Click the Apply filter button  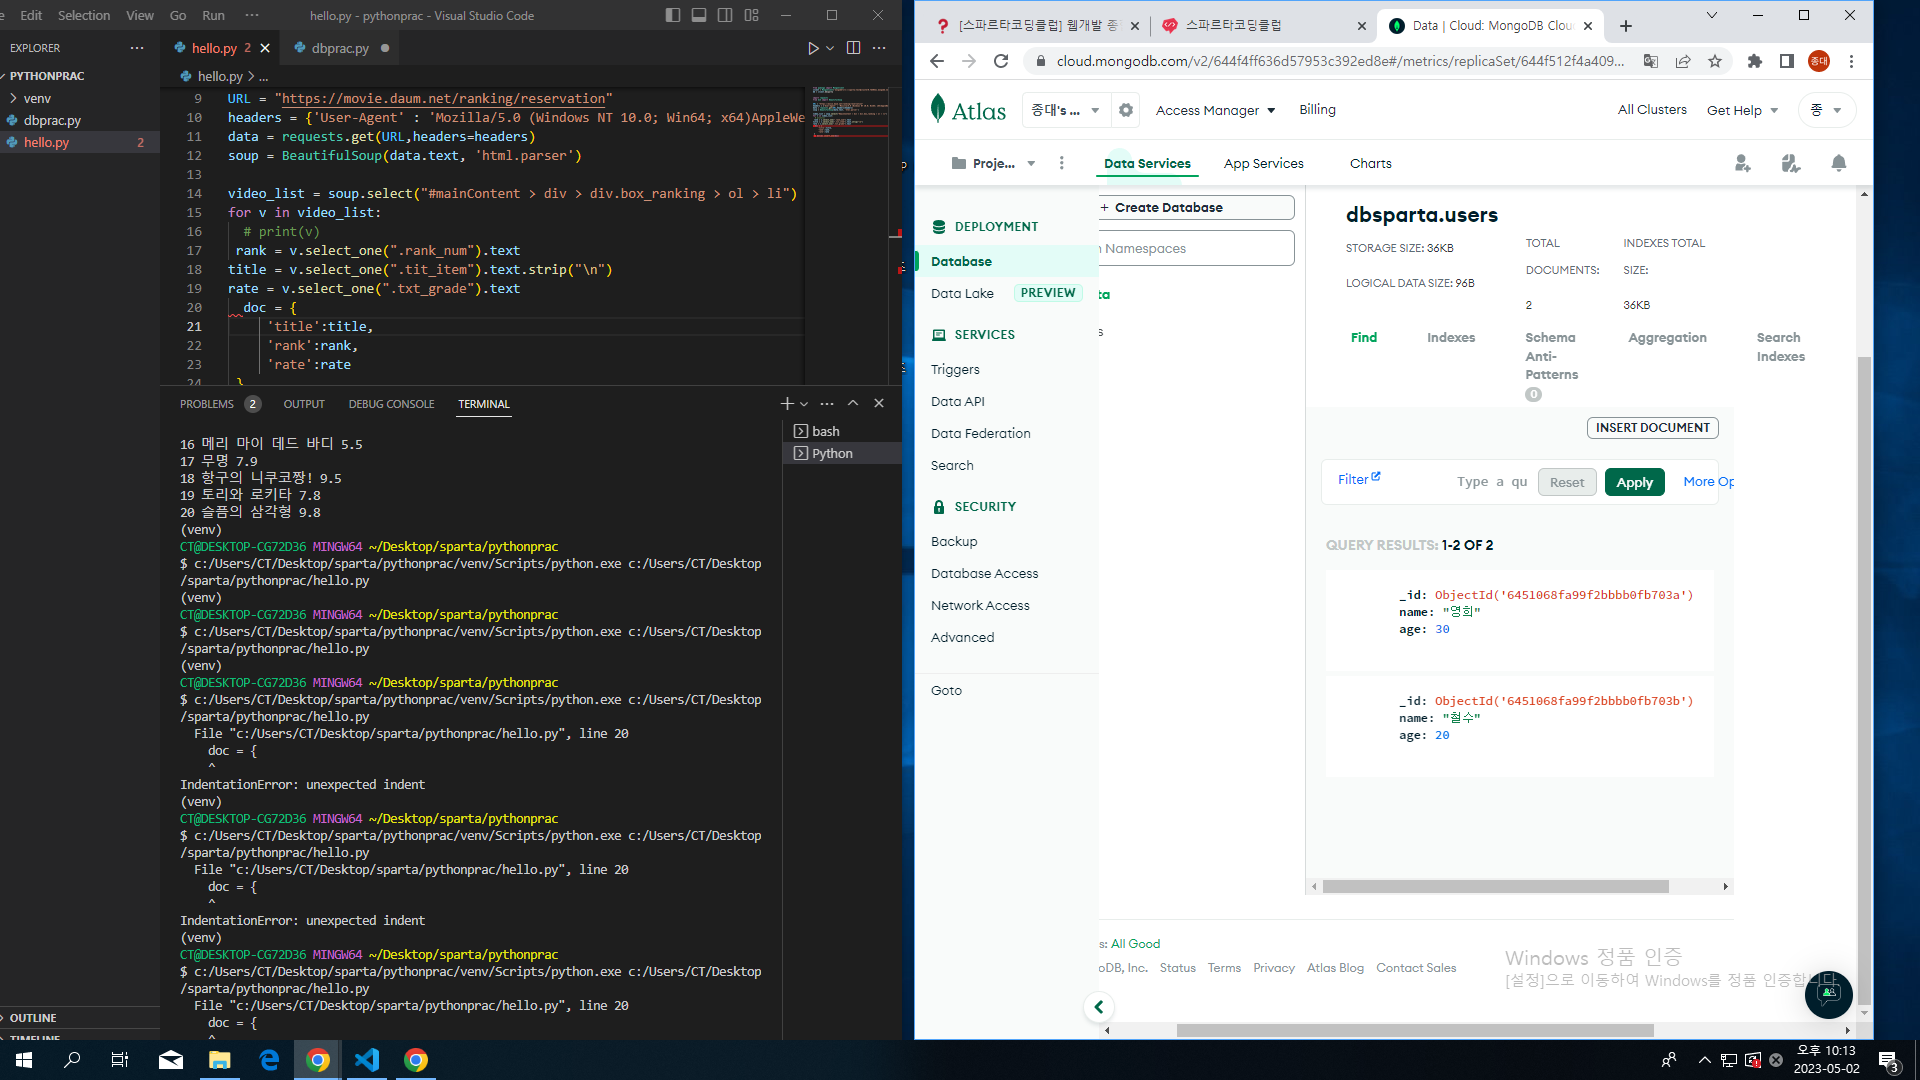point(1634,482)
